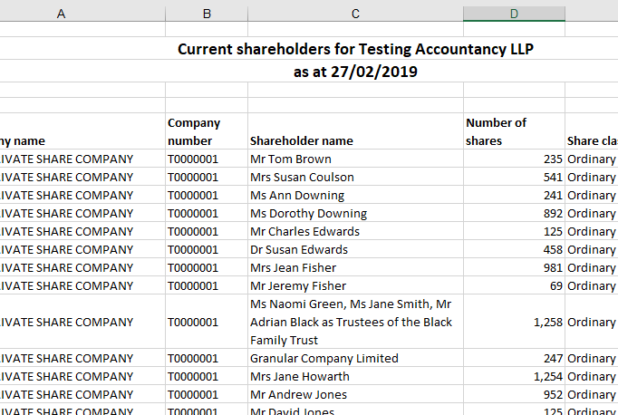The height and width of the screenshot is (415, 618).
Task: Select the 'as at 27/02/2019' date cell
Action: pyautogui.click(x=356, y=72)
